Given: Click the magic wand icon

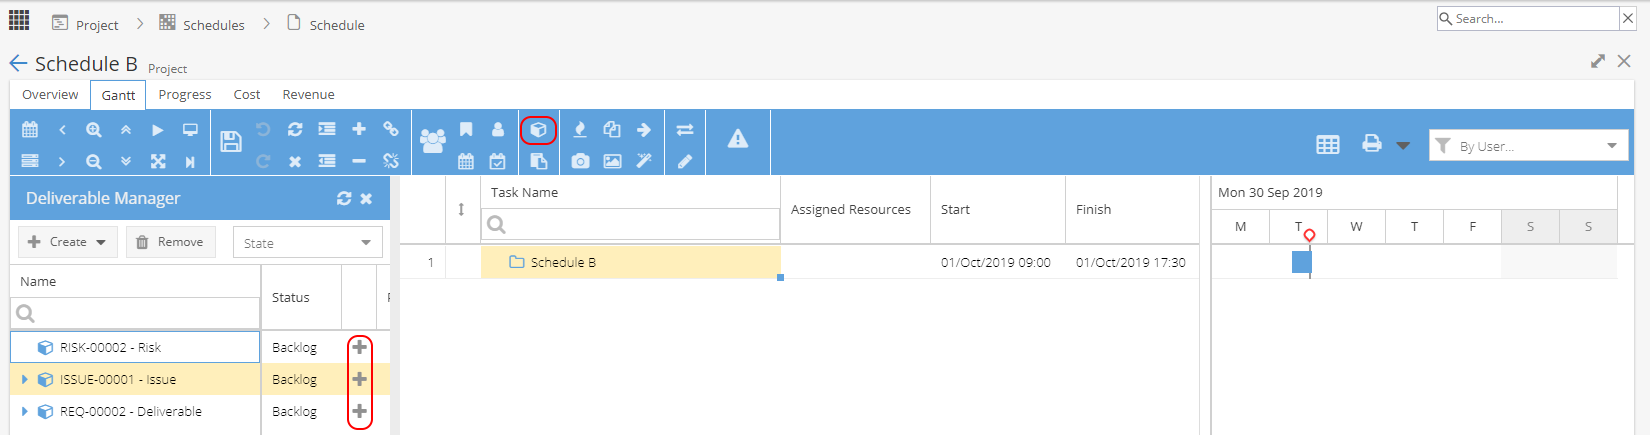Looking at the screenshot, I should click(x=644, y=161).
